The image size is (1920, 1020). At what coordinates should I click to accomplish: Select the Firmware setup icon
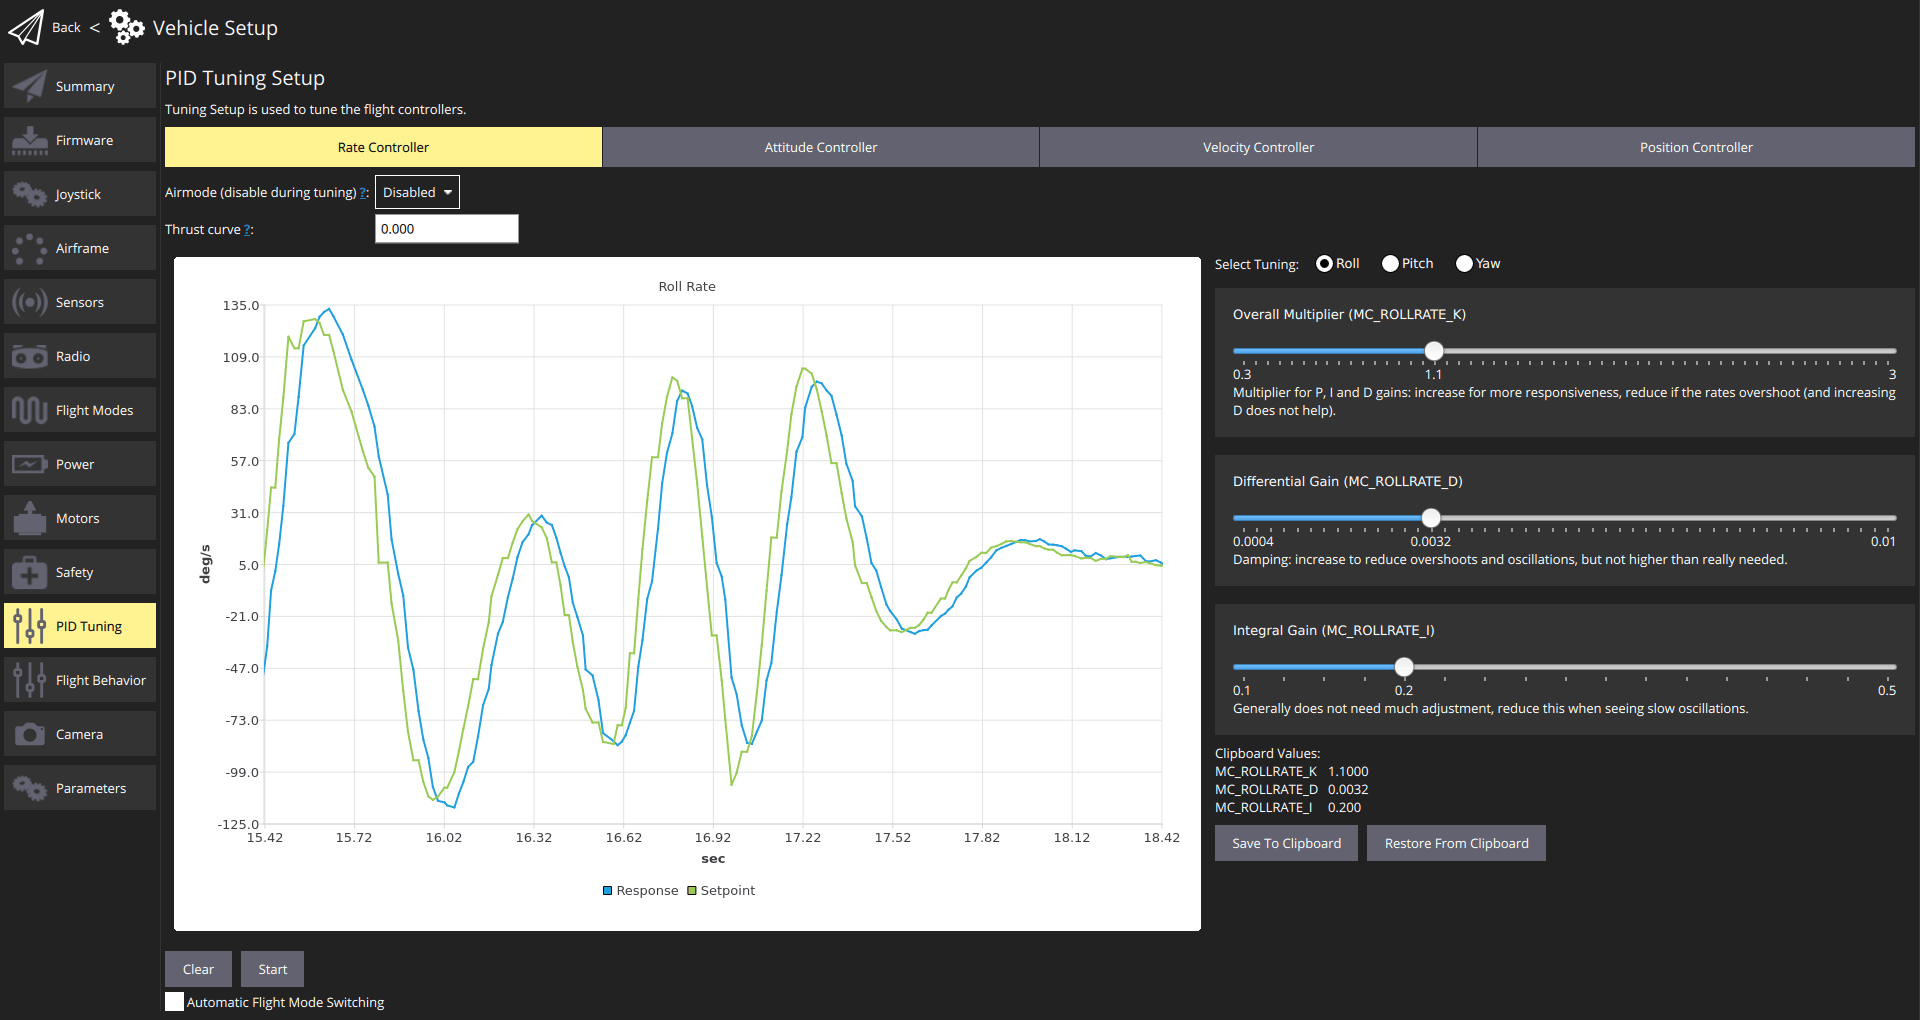click(80, 139)
